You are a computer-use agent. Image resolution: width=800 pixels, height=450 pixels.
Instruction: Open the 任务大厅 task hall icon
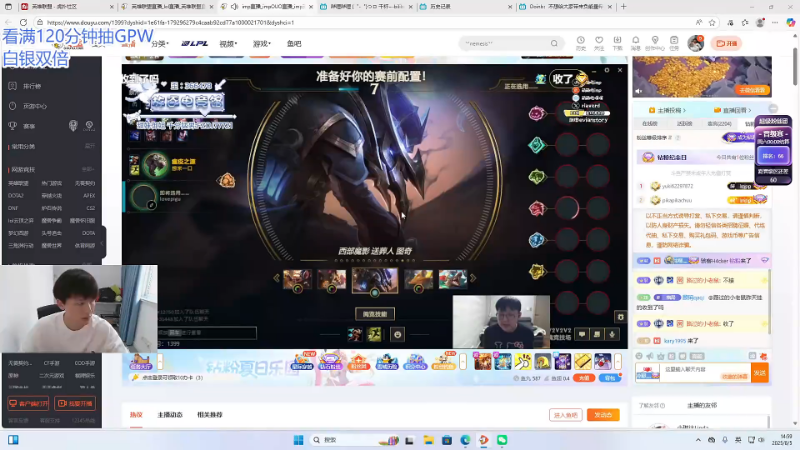[140, 361]
